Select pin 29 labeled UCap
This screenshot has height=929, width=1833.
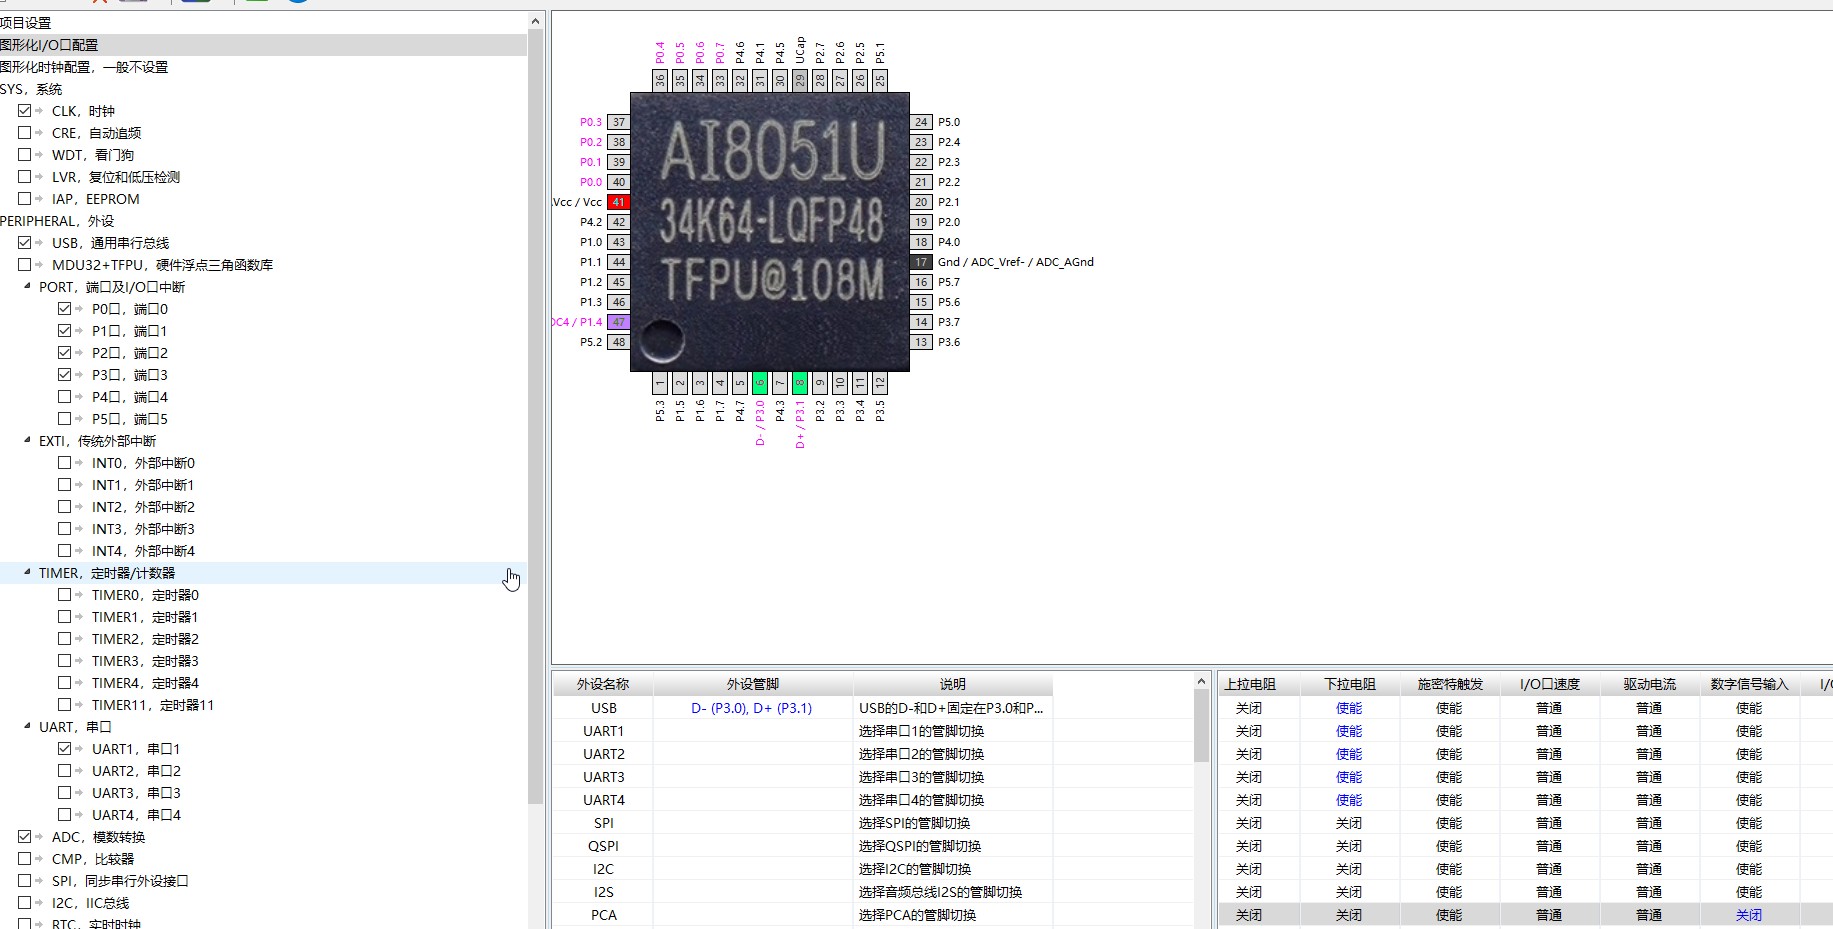800,80
